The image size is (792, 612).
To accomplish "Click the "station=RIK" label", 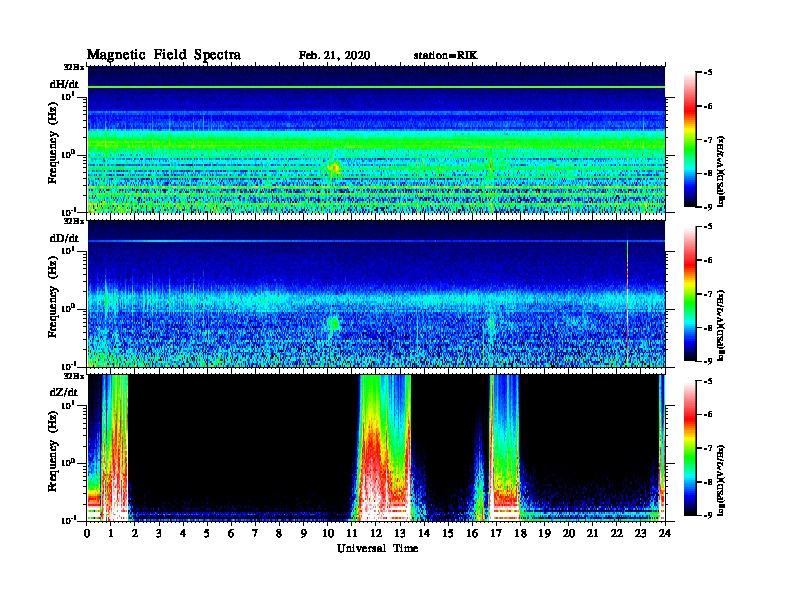I will [445, 55].
